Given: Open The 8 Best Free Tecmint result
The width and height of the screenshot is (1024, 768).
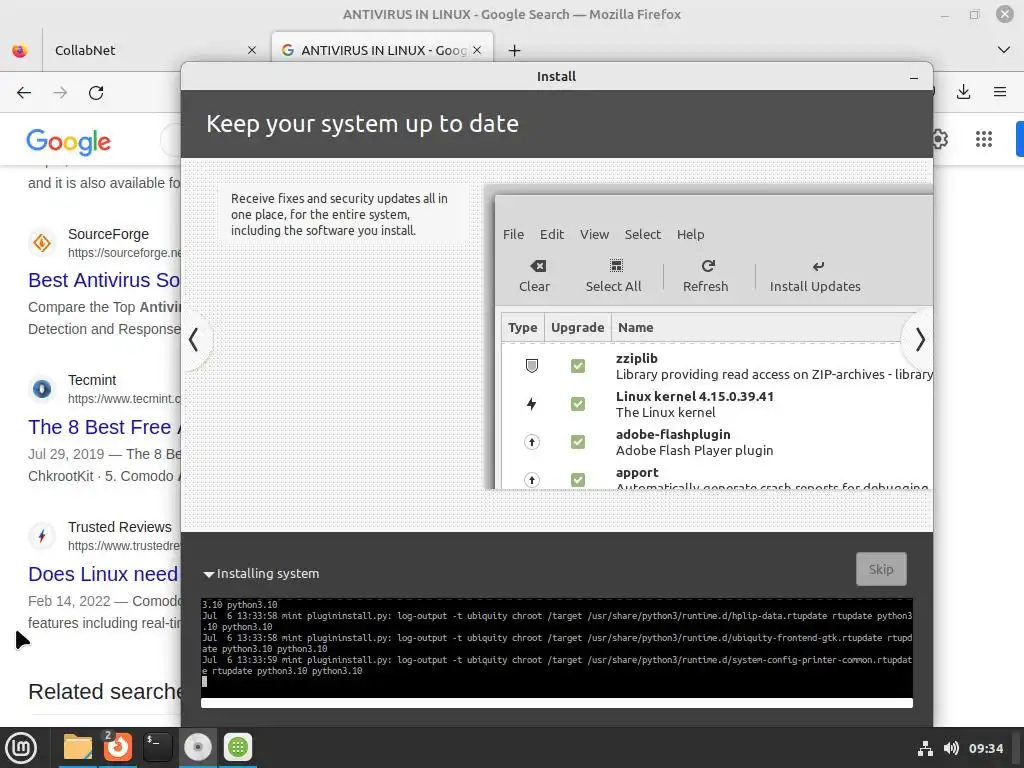Looking at the screenshot, I should click(x=104, y=427).
